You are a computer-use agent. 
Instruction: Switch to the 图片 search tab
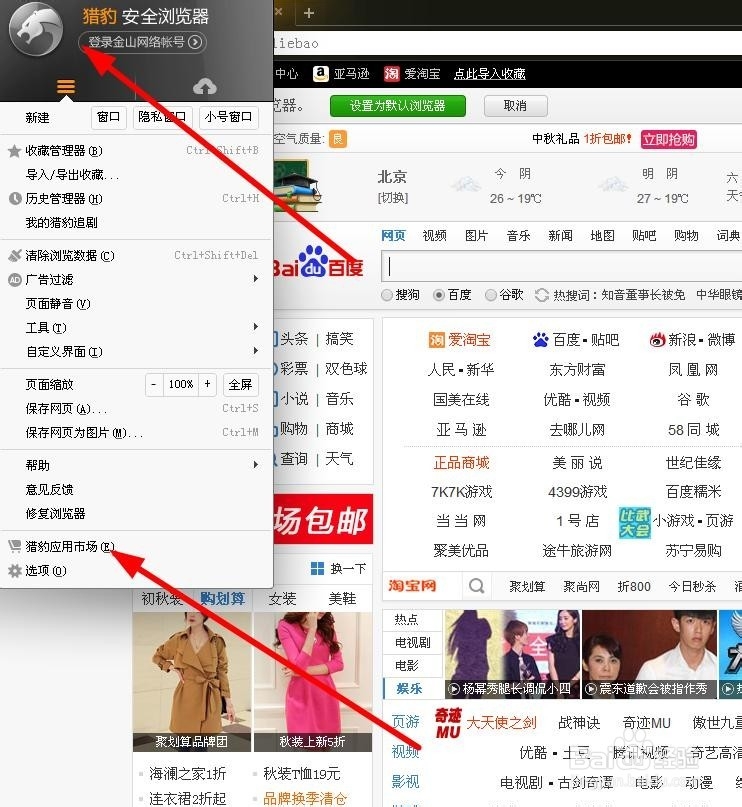click(x=476, y=236)
